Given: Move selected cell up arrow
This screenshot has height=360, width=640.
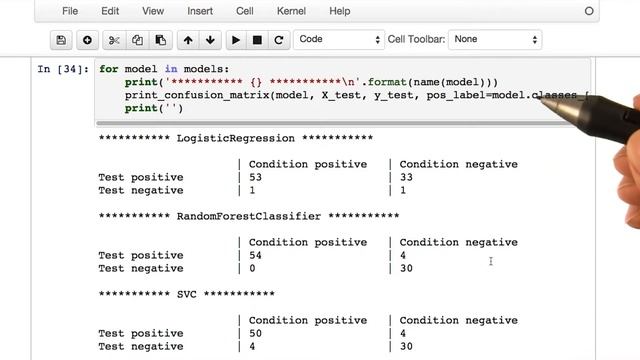Looking at the screenshot, I should (188, 40).
